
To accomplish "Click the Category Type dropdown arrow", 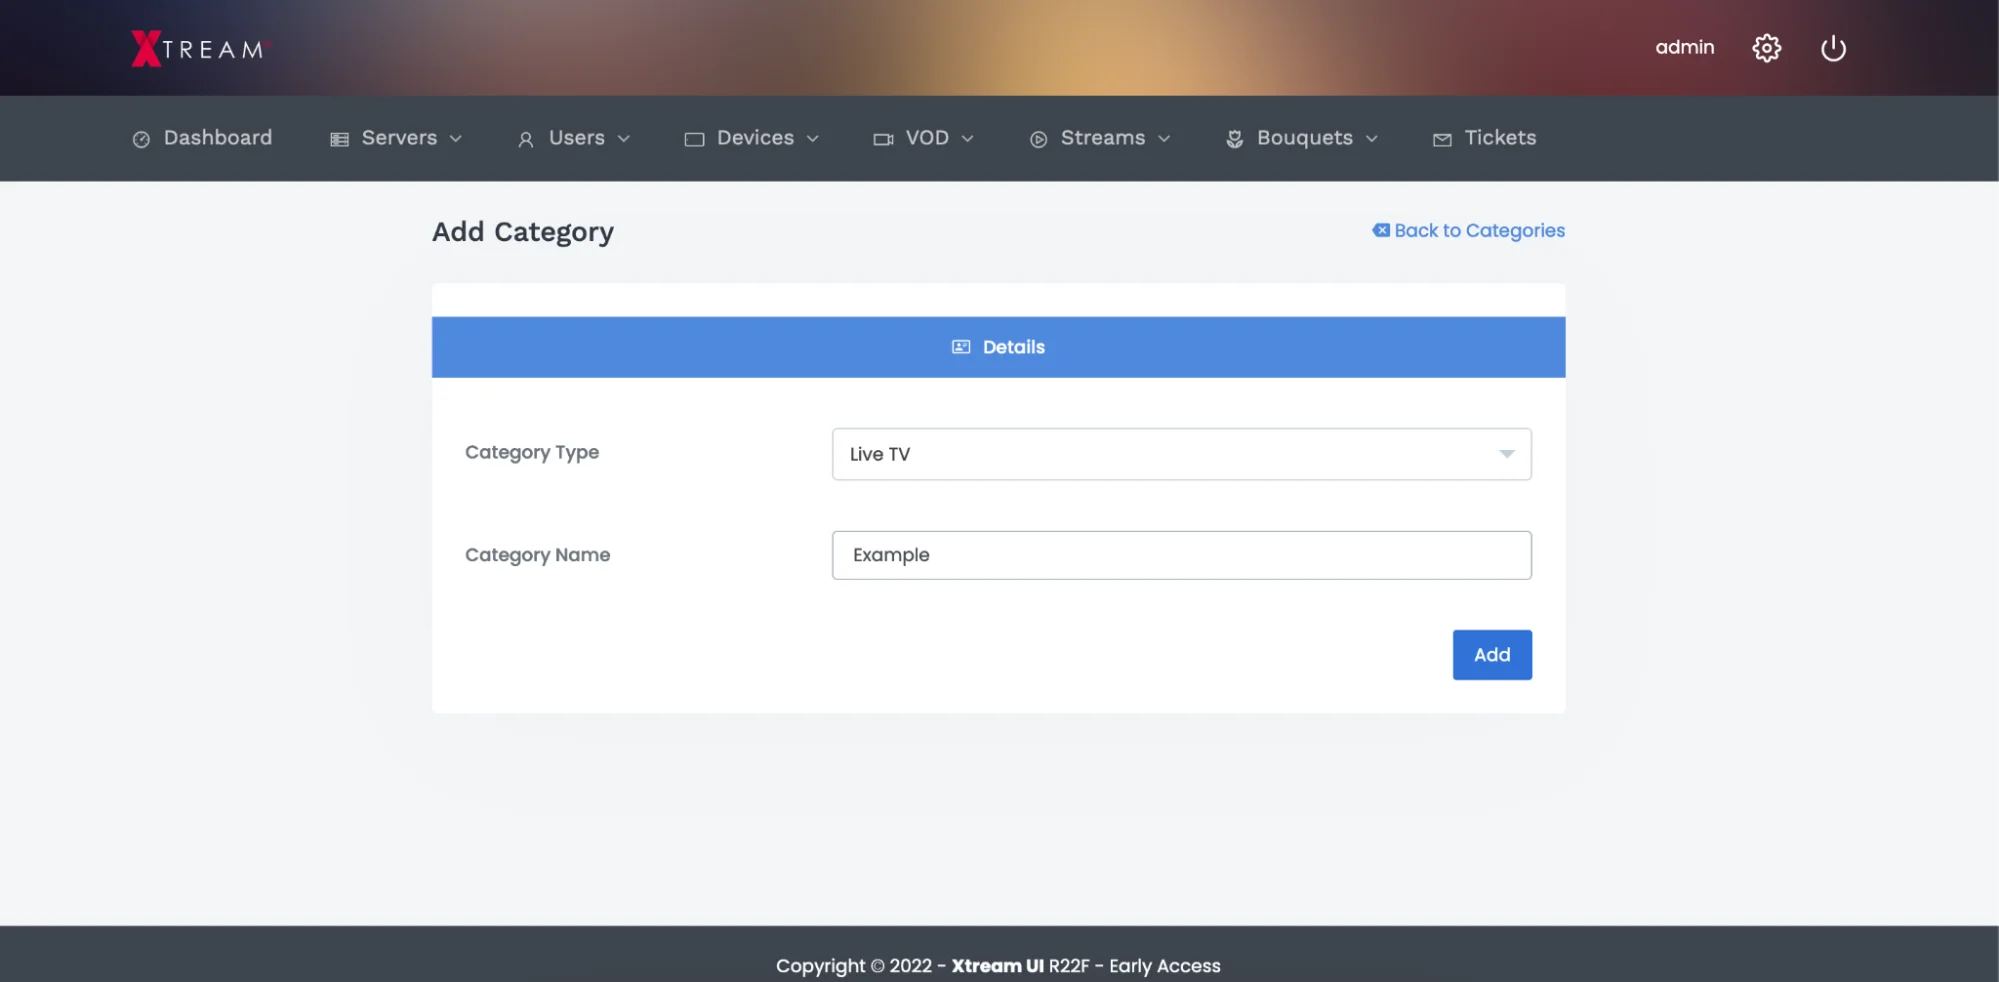I will pos(1506,454).
